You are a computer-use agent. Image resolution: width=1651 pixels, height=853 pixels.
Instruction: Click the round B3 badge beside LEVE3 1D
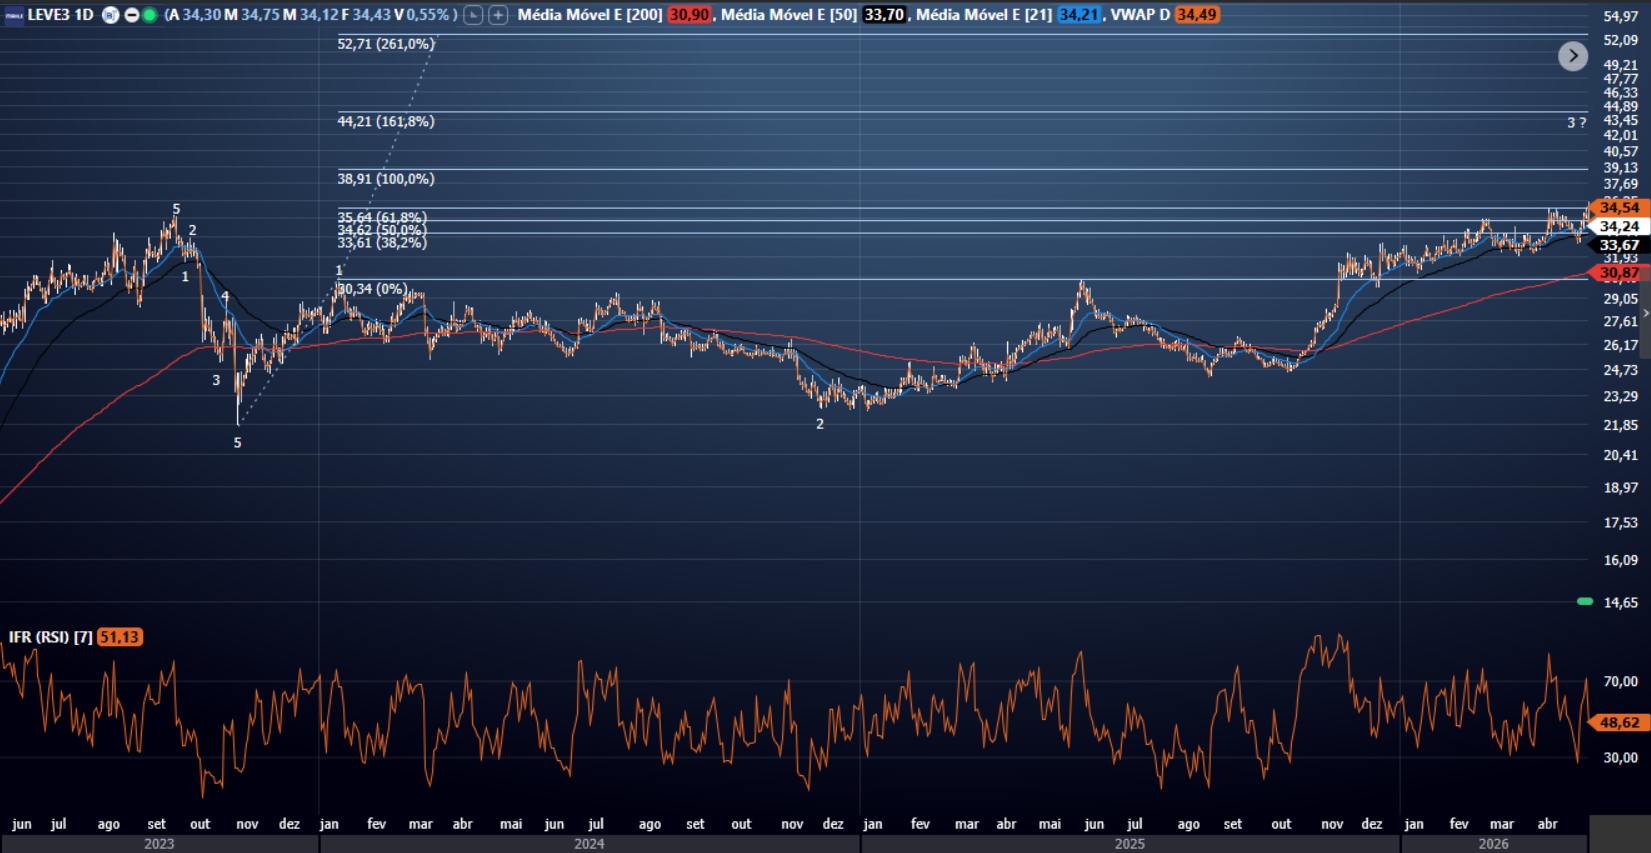click(111, 15)
